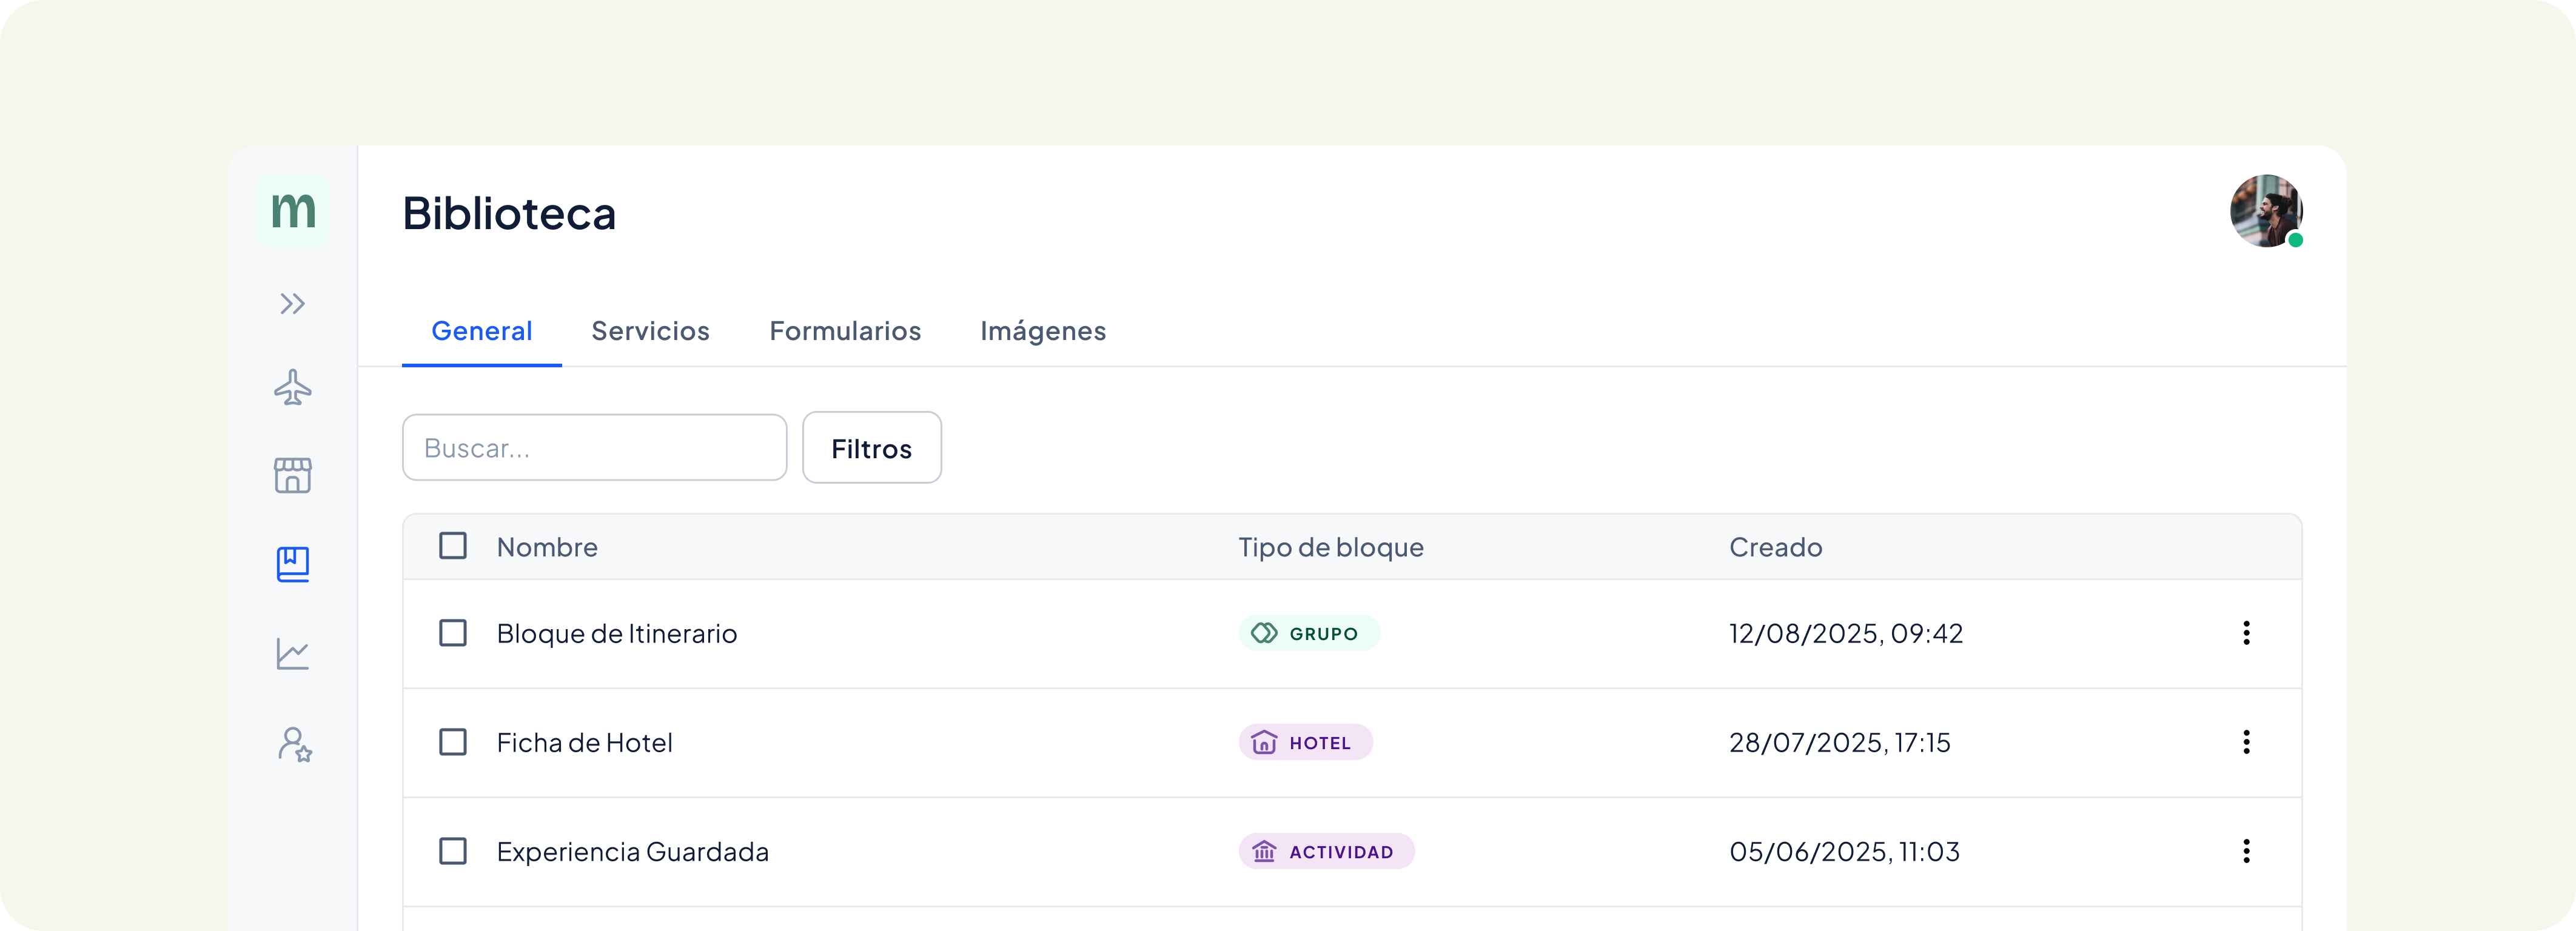Open the analytics chart icon in sidebar

(293, 654)
